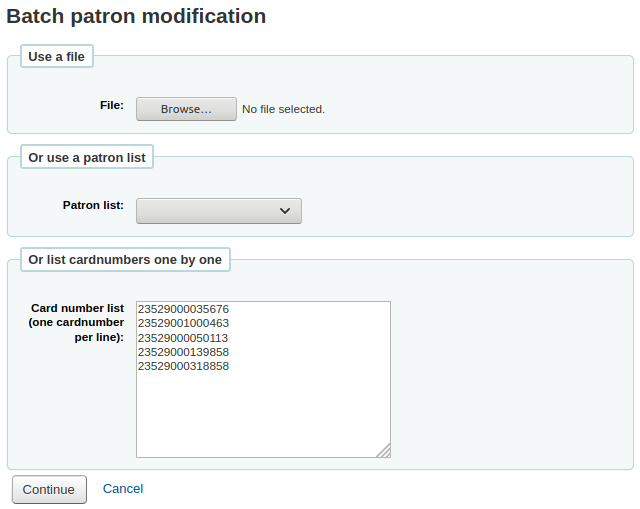Image resolution: width=640 pixels, height=509 pixels.
Task: Click the 'Batch patron modification' heading
Action: coord(136,16)
